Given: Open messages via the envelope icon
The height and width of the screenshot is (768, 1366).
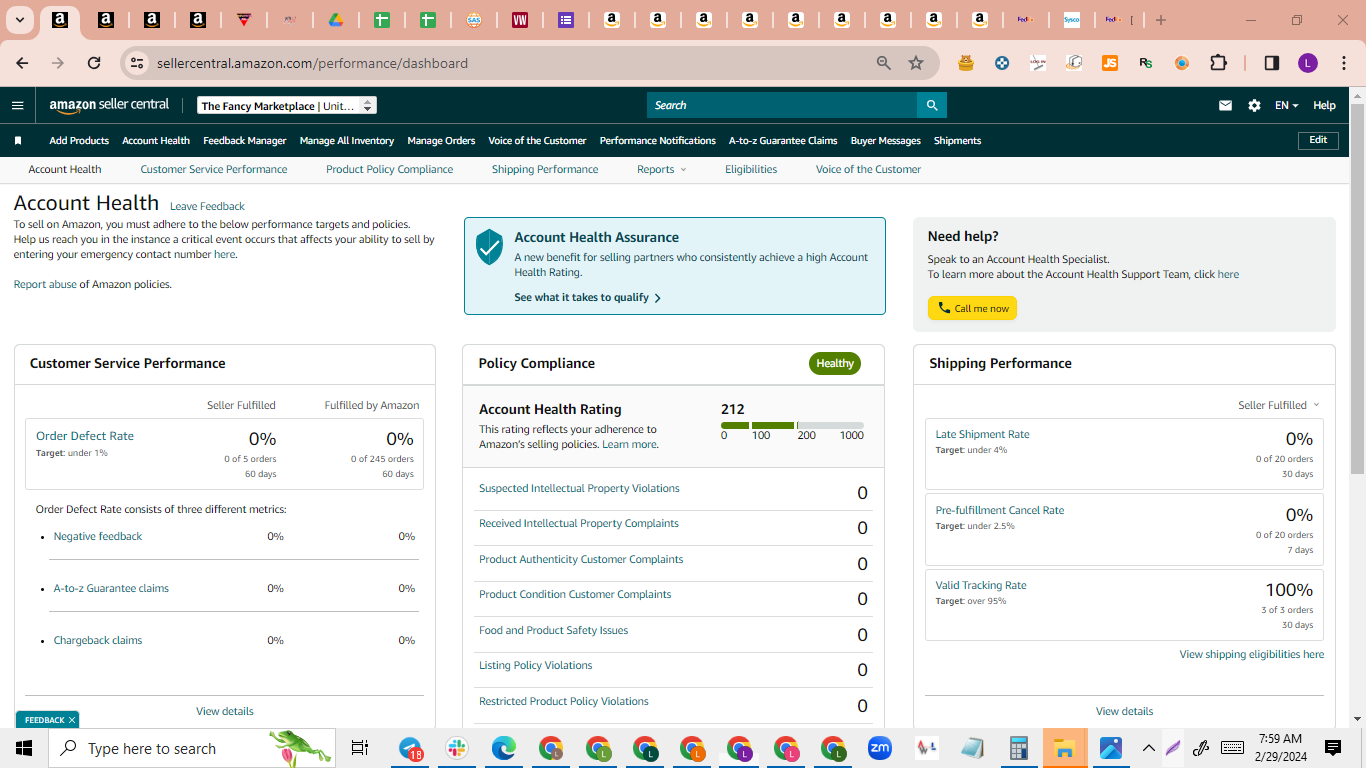Looking at the screenshot, I should pos(1225,105).
